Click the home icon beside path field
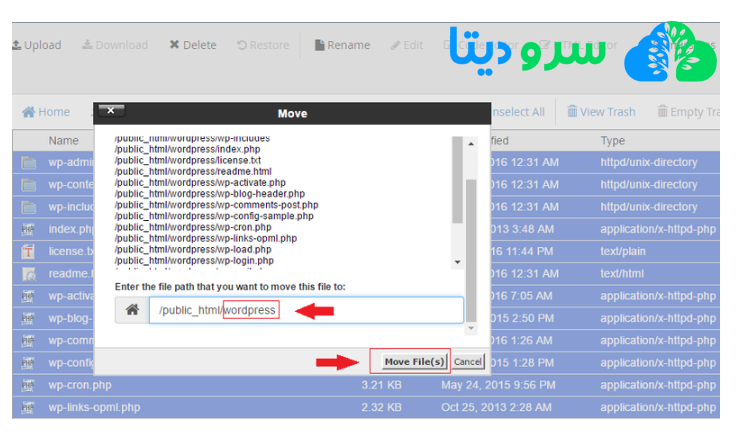This screenshot has height=441, width=749. [x=131, y=311]
